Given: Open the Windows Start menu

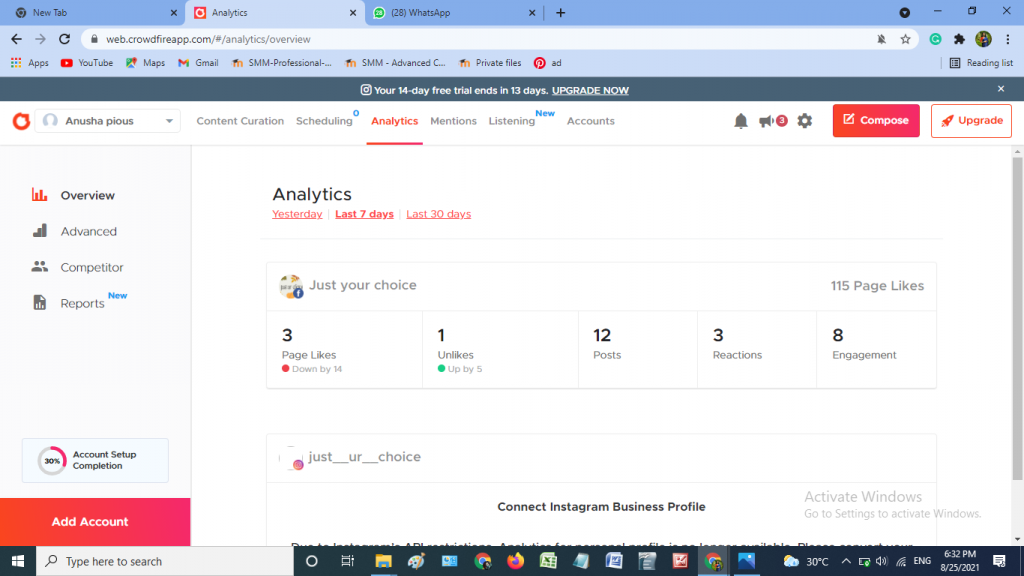Looking at the screenshot, I should (x=18, y=561).
